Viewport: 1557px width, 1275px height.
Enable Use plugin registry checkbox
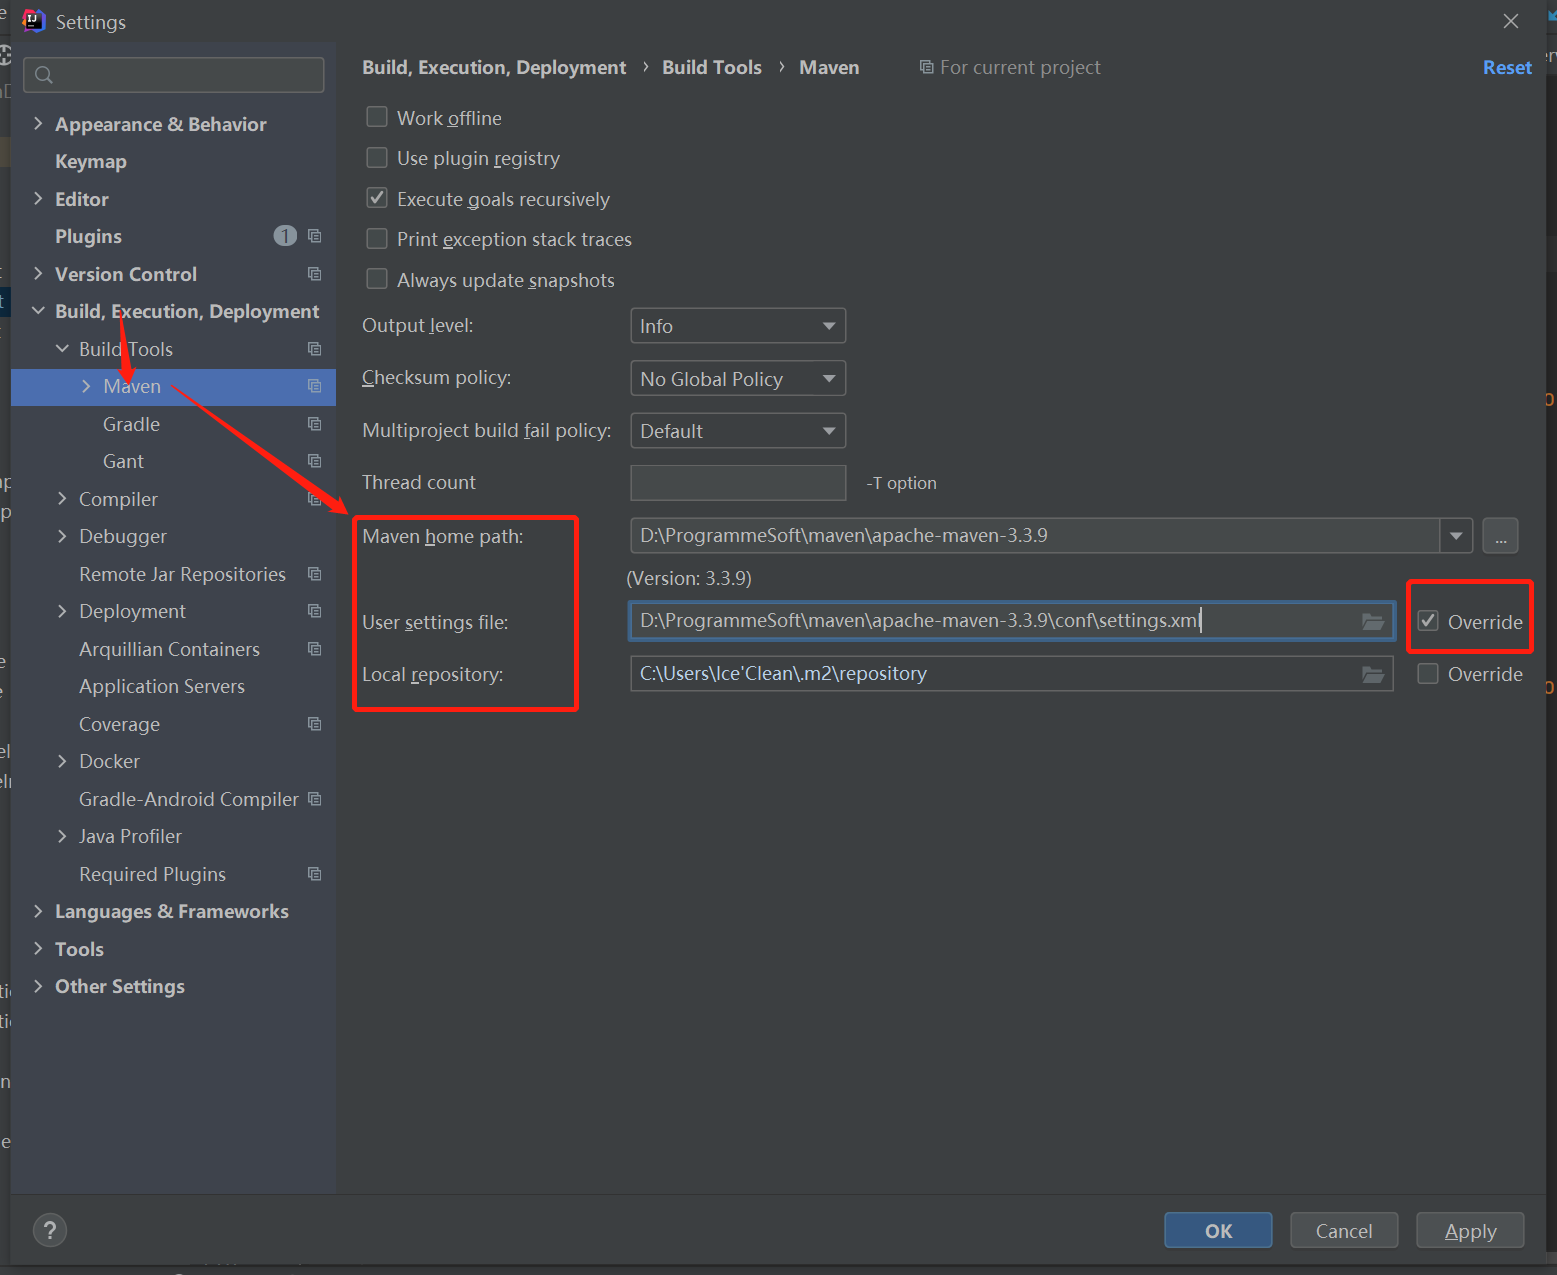coord(377,158)
